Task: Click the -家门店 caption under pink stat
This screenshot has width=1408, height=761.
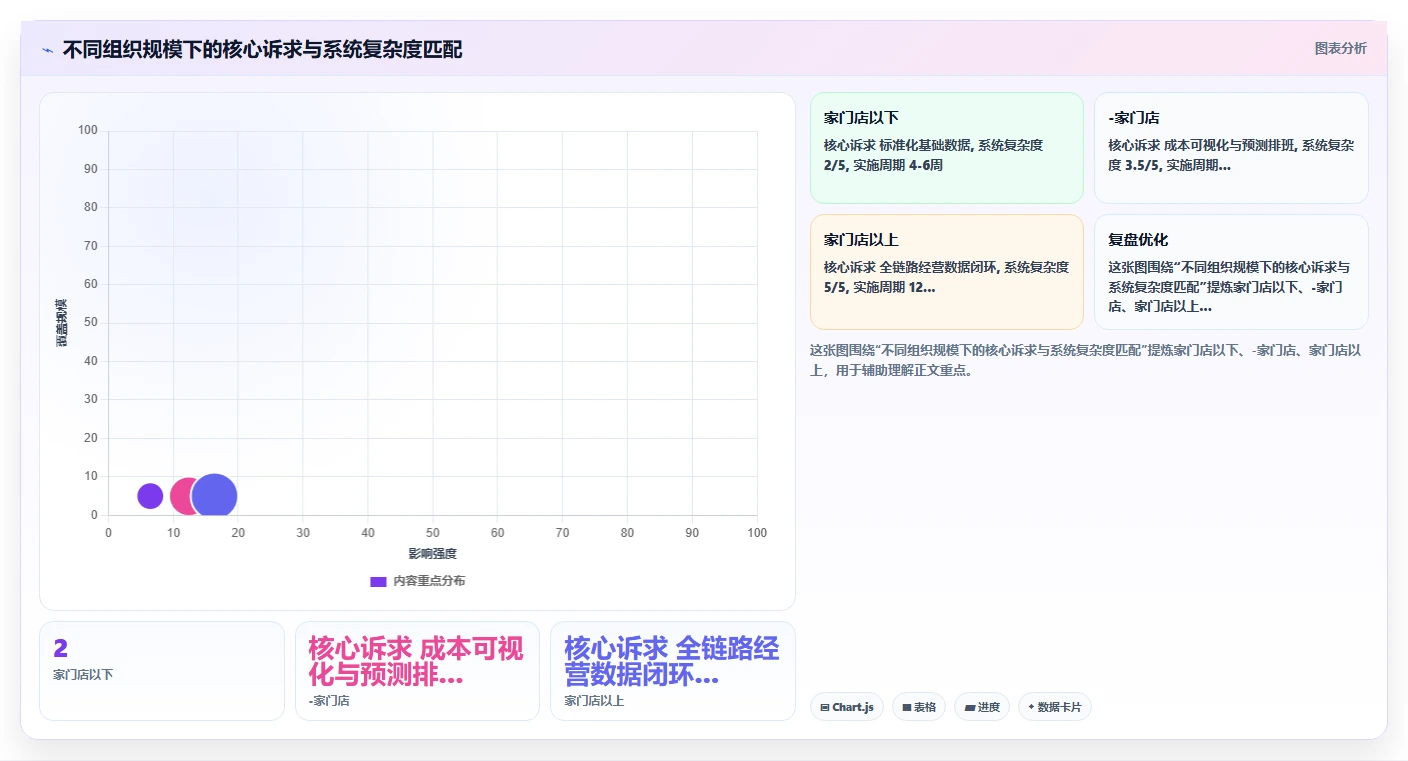Action: click(x=329, y=701)
